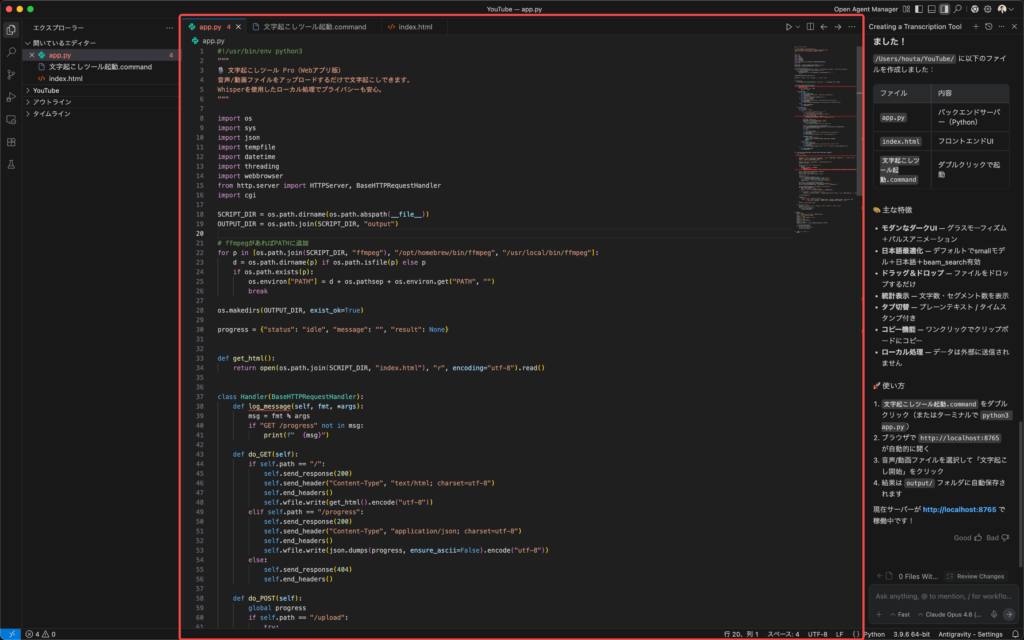
Task: Switch to the 文字起こしツール起動.command tab
Action: 308,27
